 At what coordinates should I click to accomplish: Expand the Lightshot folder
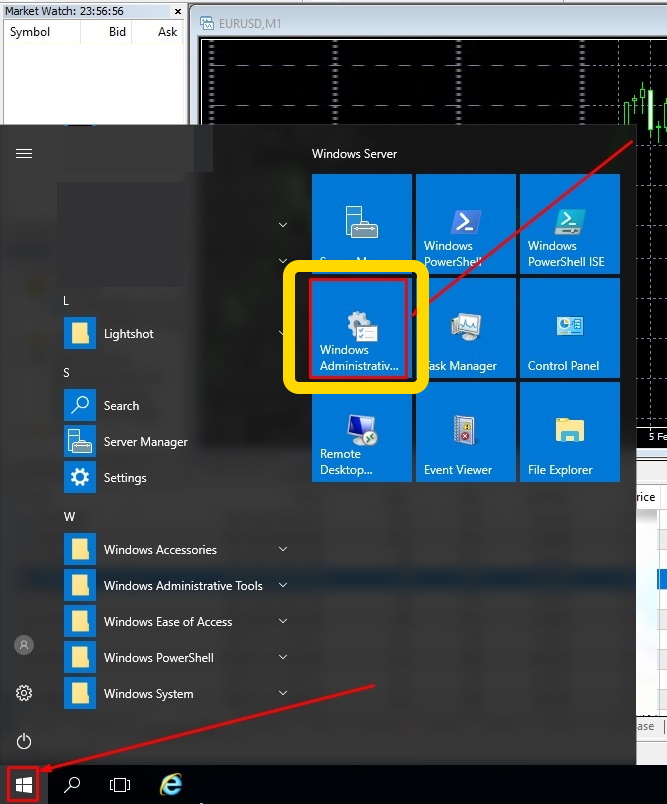coord(174,333)
